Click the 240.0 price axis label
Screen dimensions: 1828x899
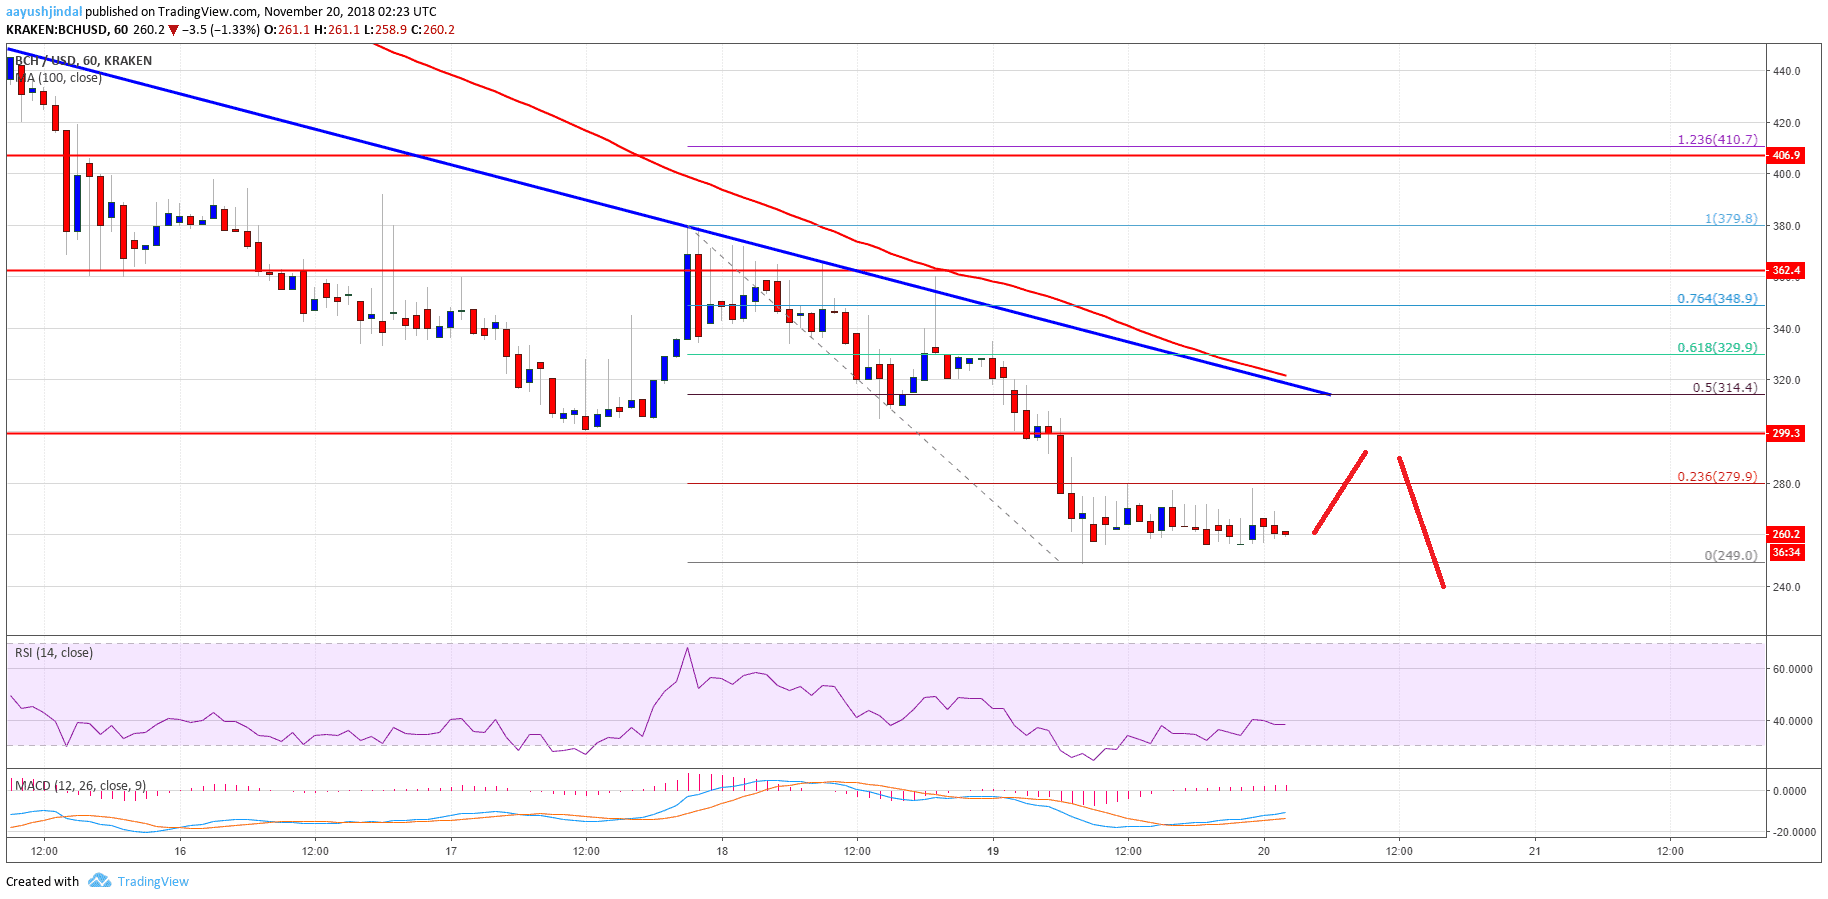coord(1786,587)
